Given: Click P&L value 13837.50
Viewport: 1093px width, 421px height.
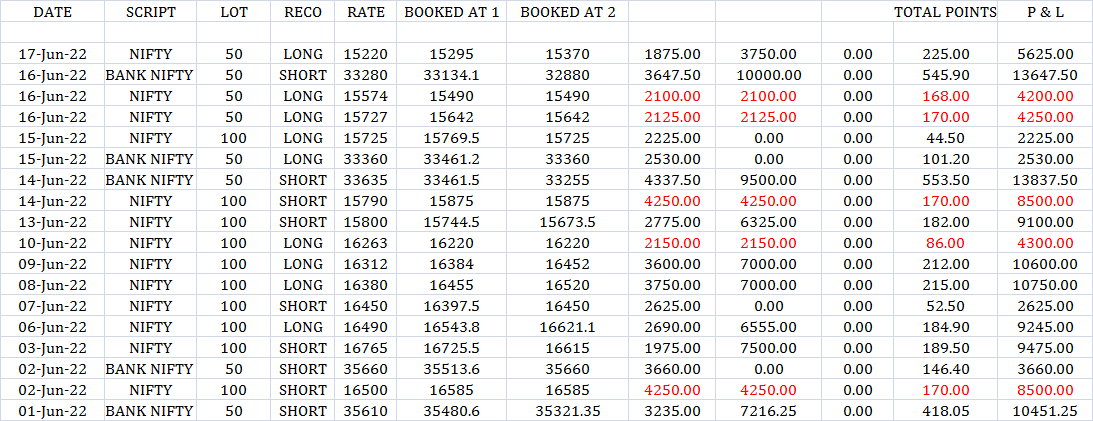Looking at the screenshot, I should [1045, 180].
